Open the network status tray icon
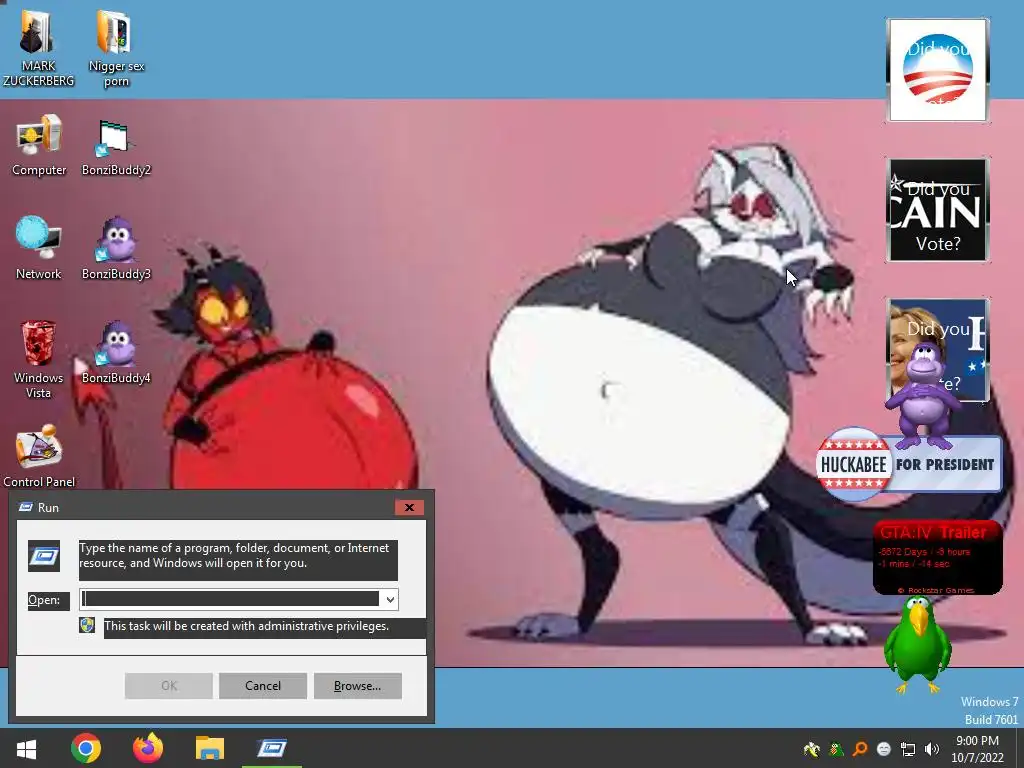The image size is (1024, 768). click(908, 749)
